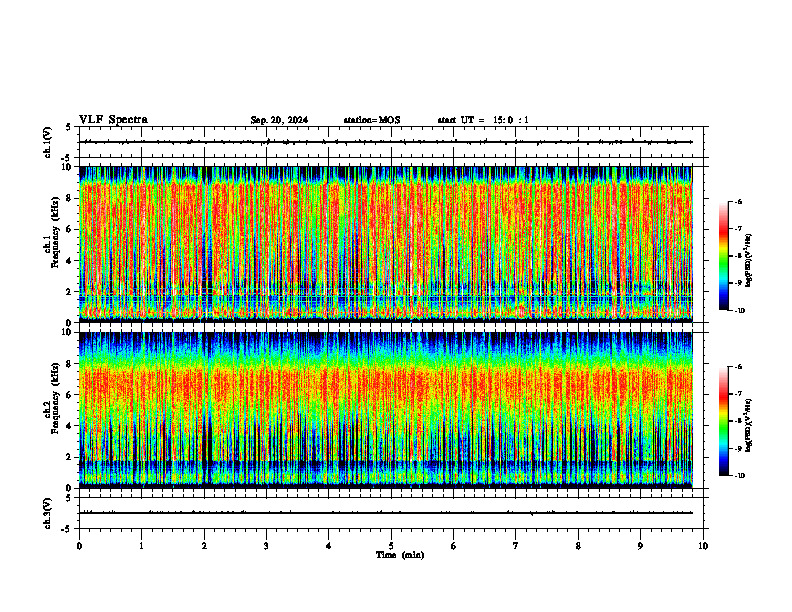Click the "8" time axis tick label
Image resolution: width=792 pixels, height=612 pixels.
tap(578, 546)
